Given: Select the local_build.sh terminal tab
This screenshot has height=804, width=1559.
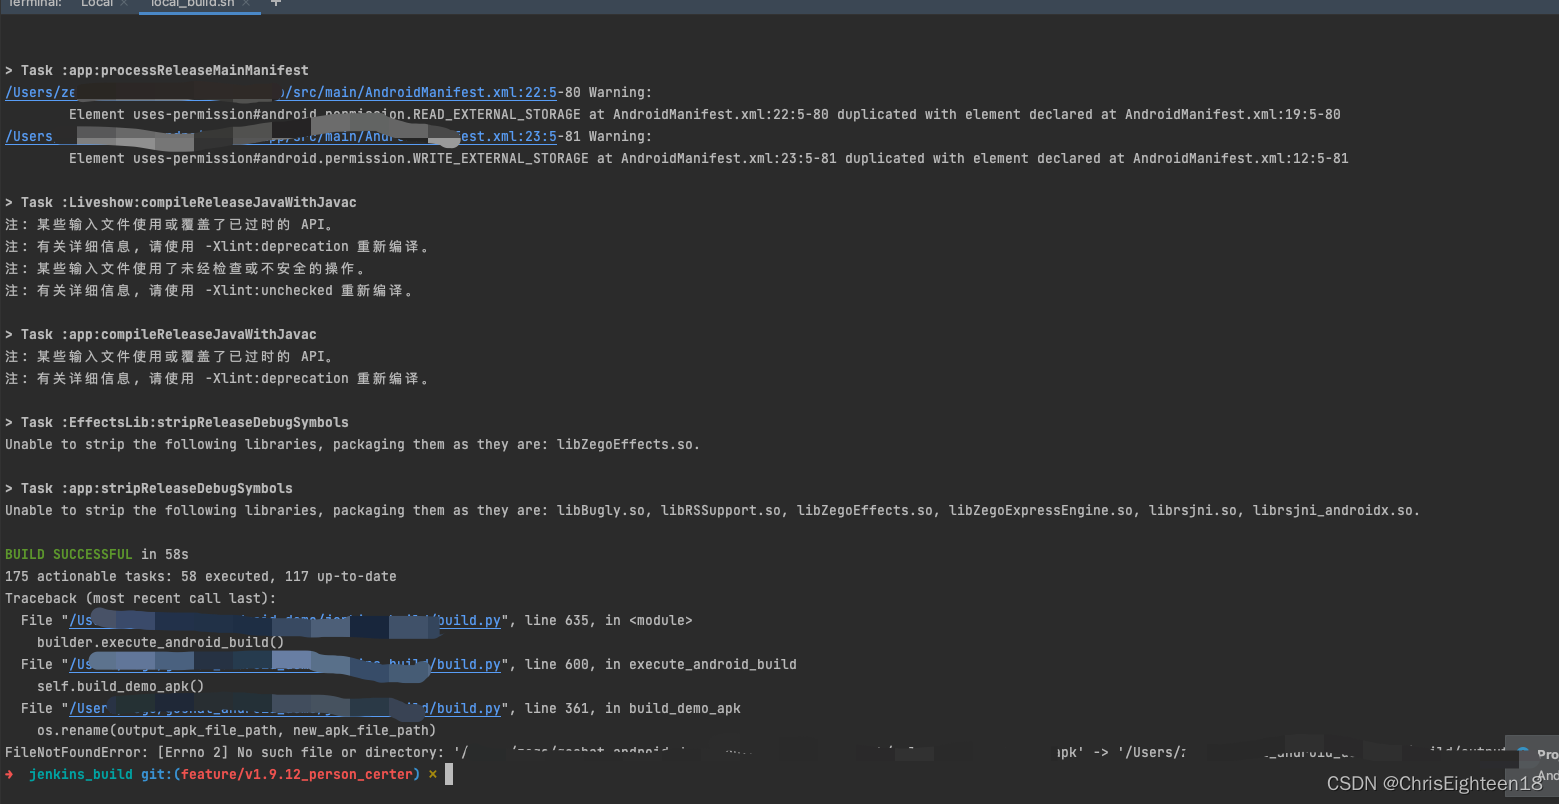Looking at the screenshot, I should pos(193,4).
